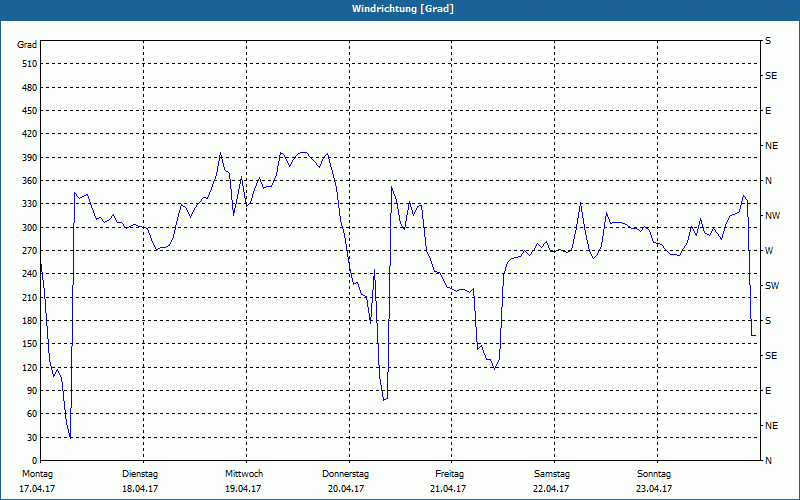Click the 23.04.17 date label

point(654,489)
